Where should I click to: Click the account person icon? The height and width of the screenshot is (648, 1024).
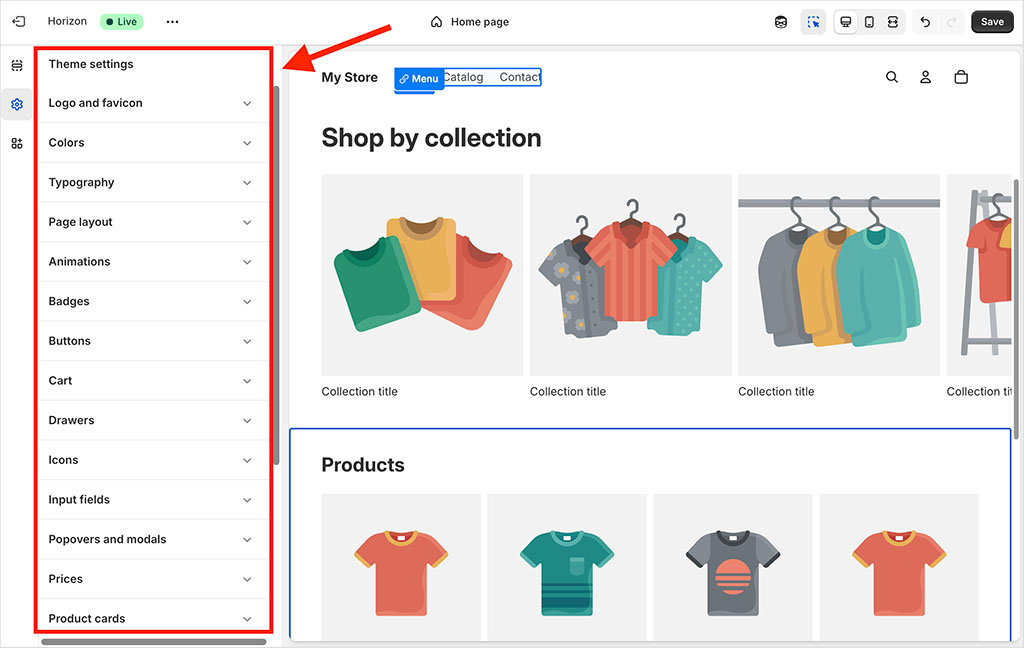click(925, 77)
